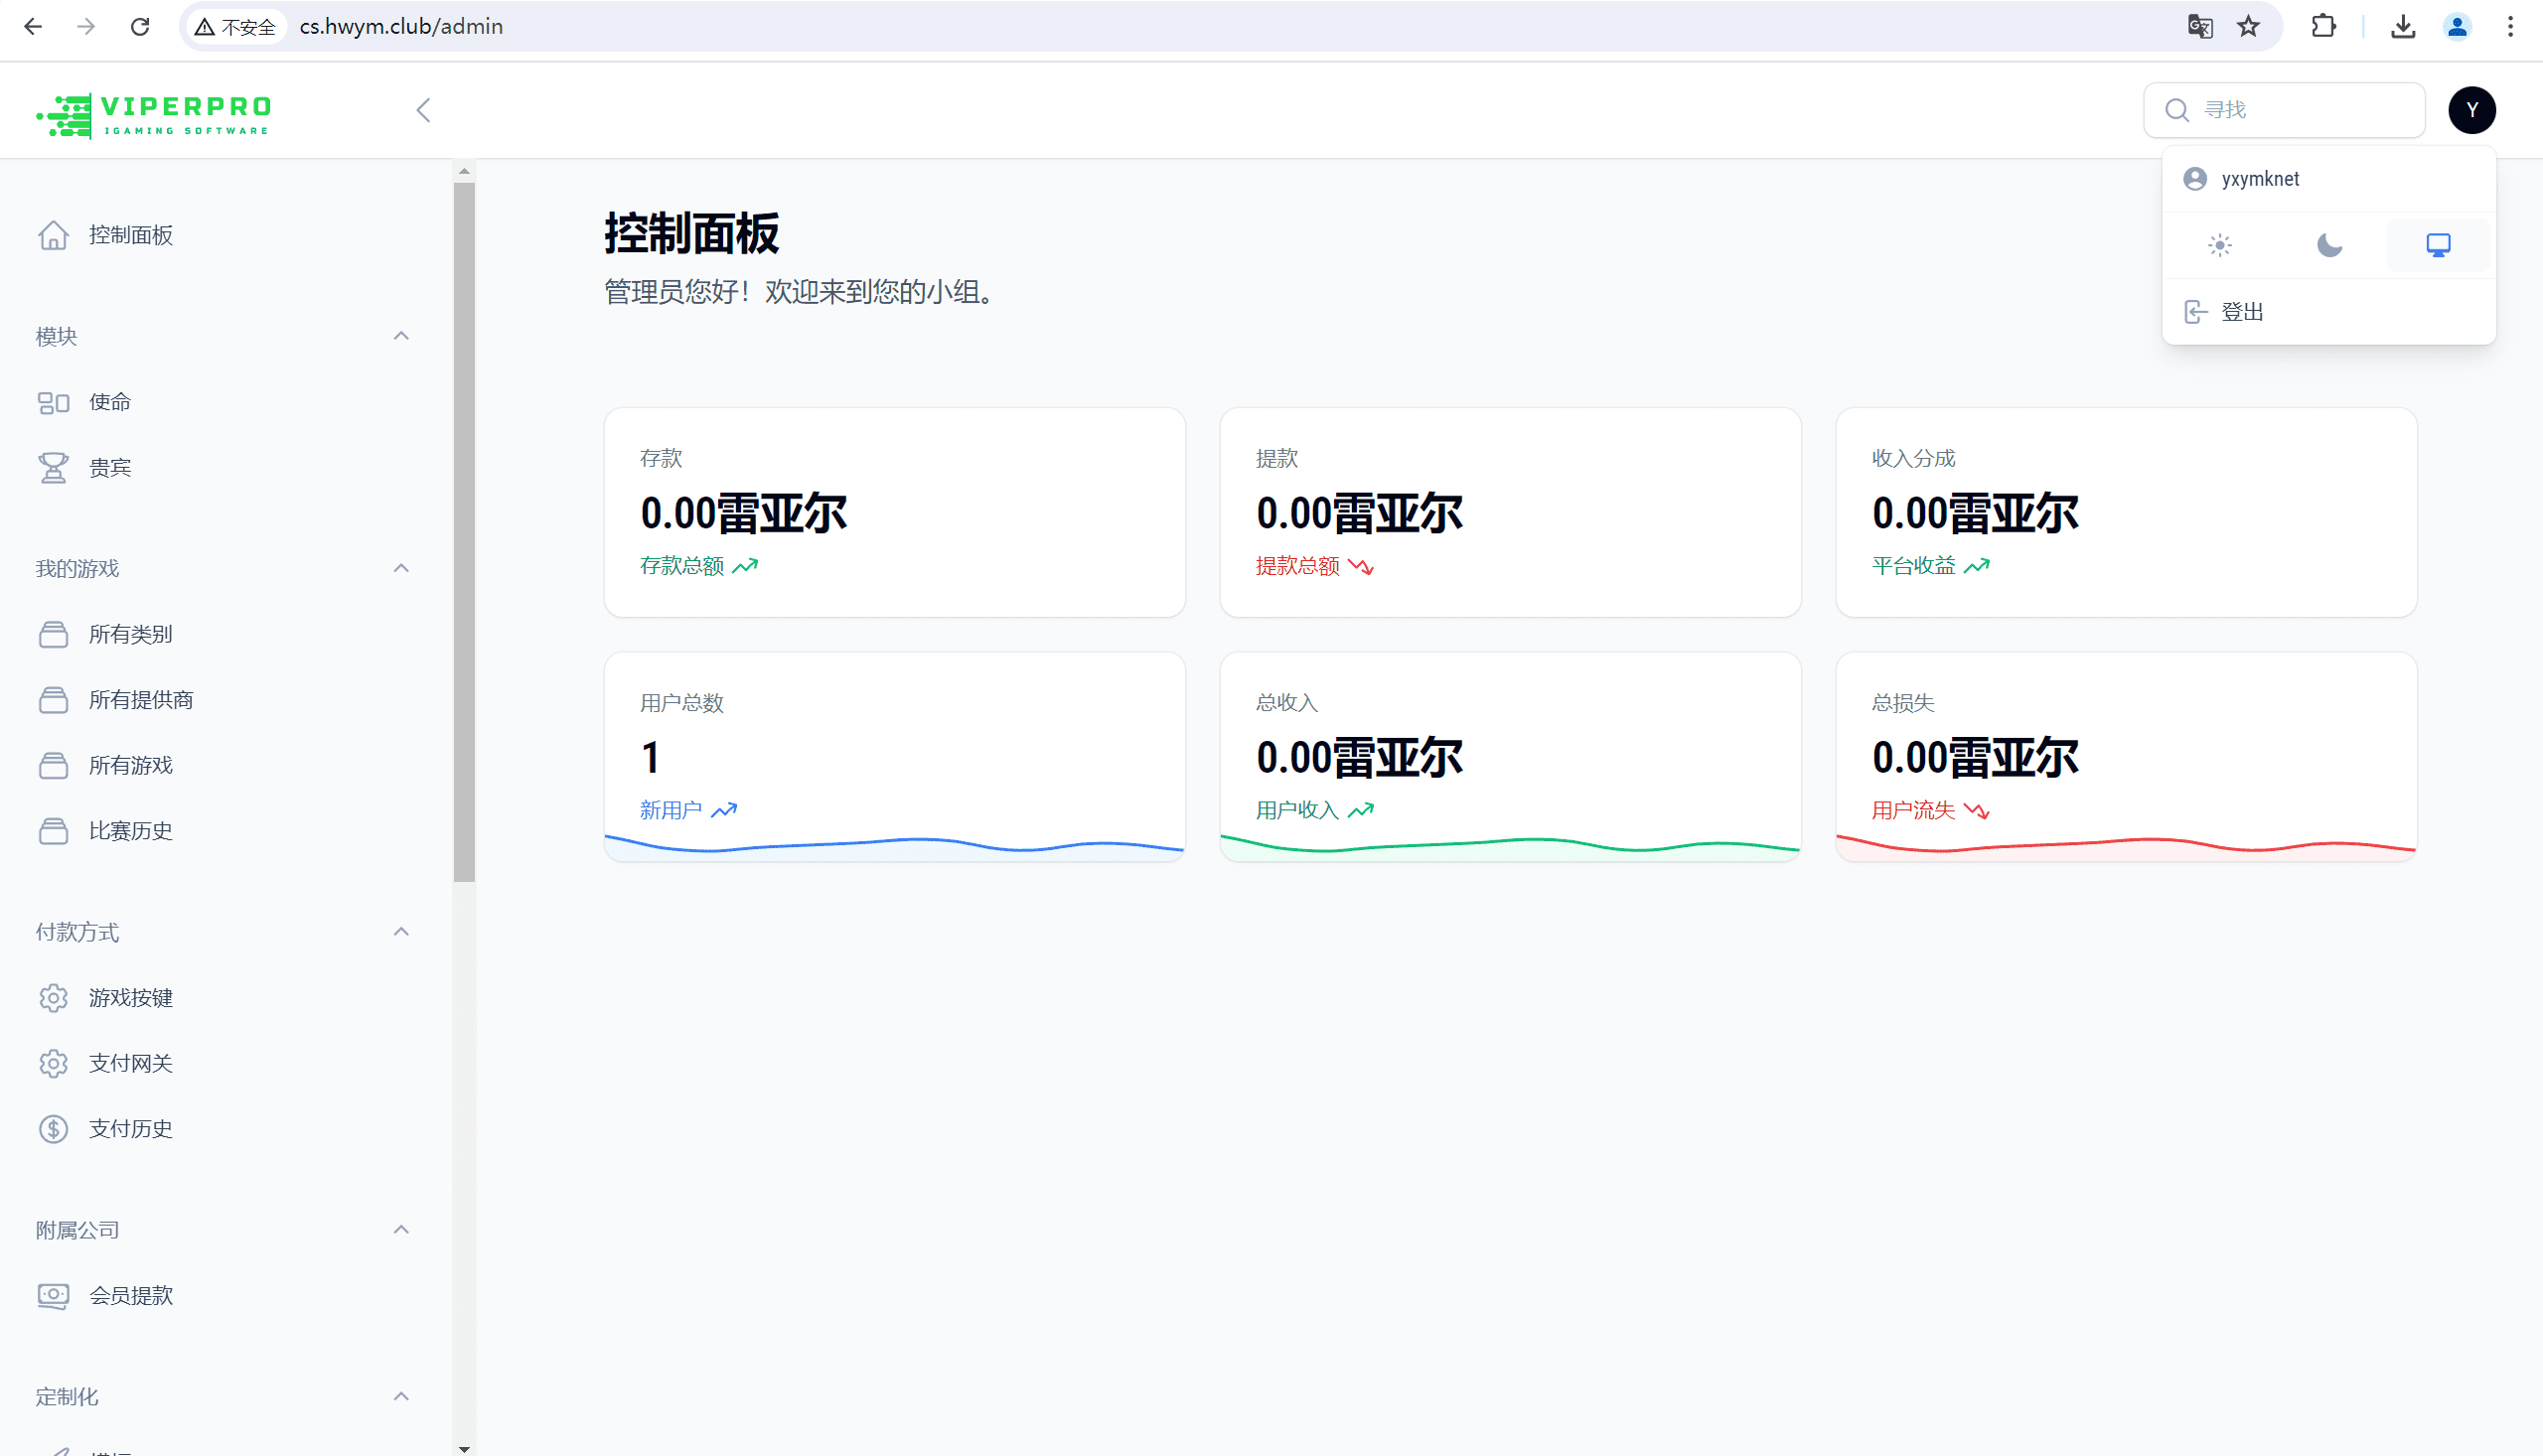This screenshot has height=1456, width=2543.
Task: Open the browser downloads icon
Action: [2403, 27]
